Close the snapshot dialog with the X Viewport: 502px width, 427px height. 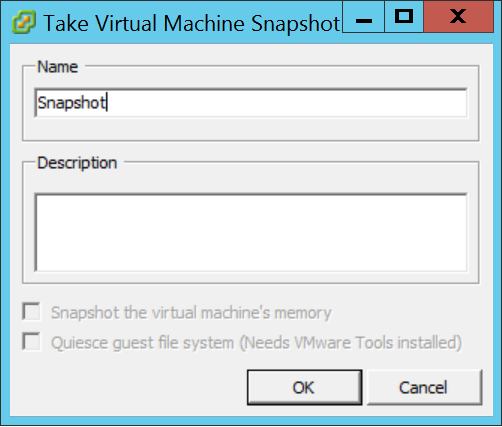[458, 17]
